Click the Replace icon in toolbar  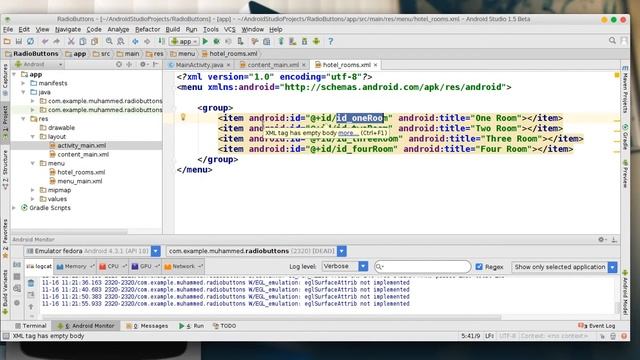point(121,41)
